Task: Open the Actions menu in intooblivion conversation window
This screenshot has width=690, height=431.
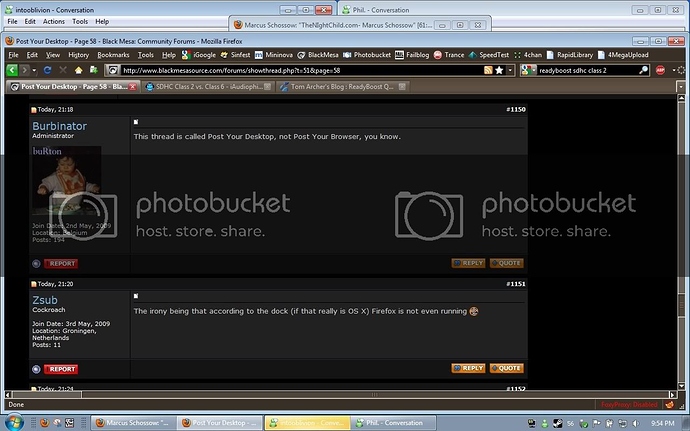Action: click(x=54, y=22)
